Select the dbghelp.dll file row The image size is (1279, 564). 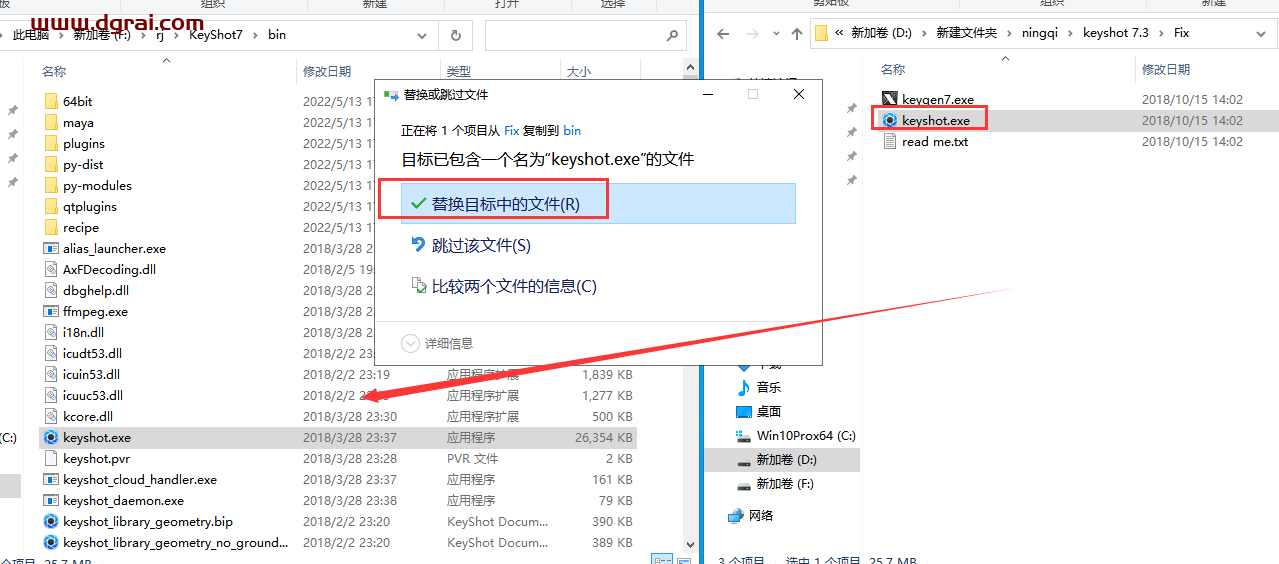click(x=338, y=290)
